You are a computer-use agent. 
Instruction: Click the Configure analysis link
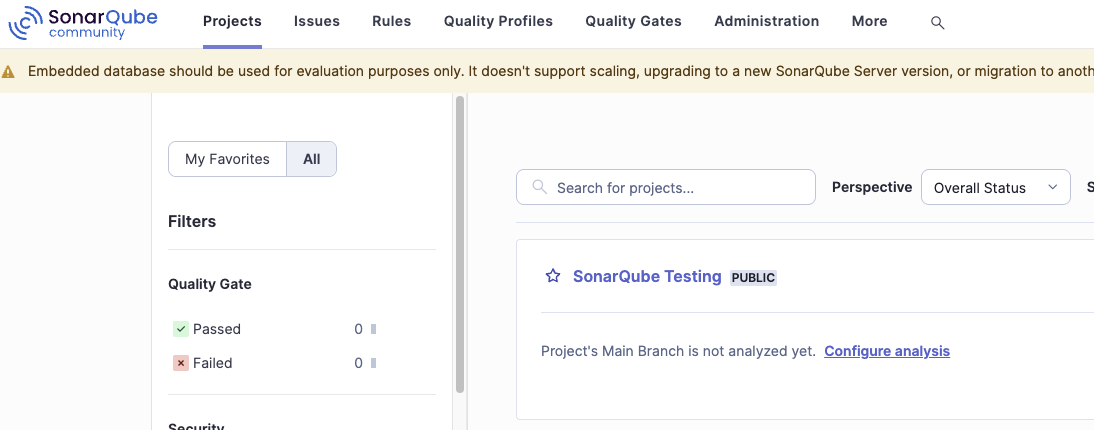[x=887, y=351]
